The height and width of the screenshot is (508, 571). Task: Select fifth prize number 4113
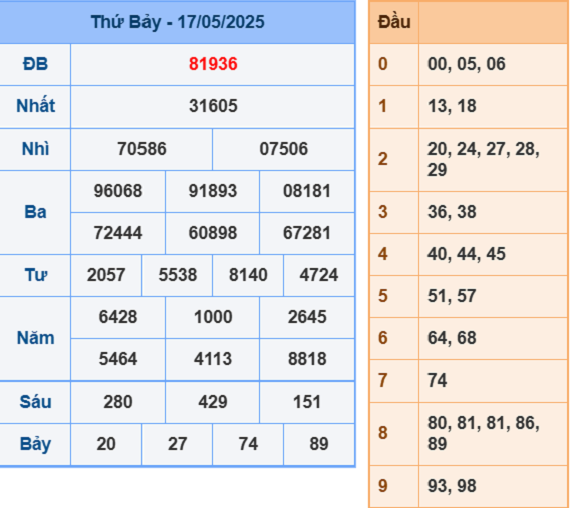coord(213,359)
